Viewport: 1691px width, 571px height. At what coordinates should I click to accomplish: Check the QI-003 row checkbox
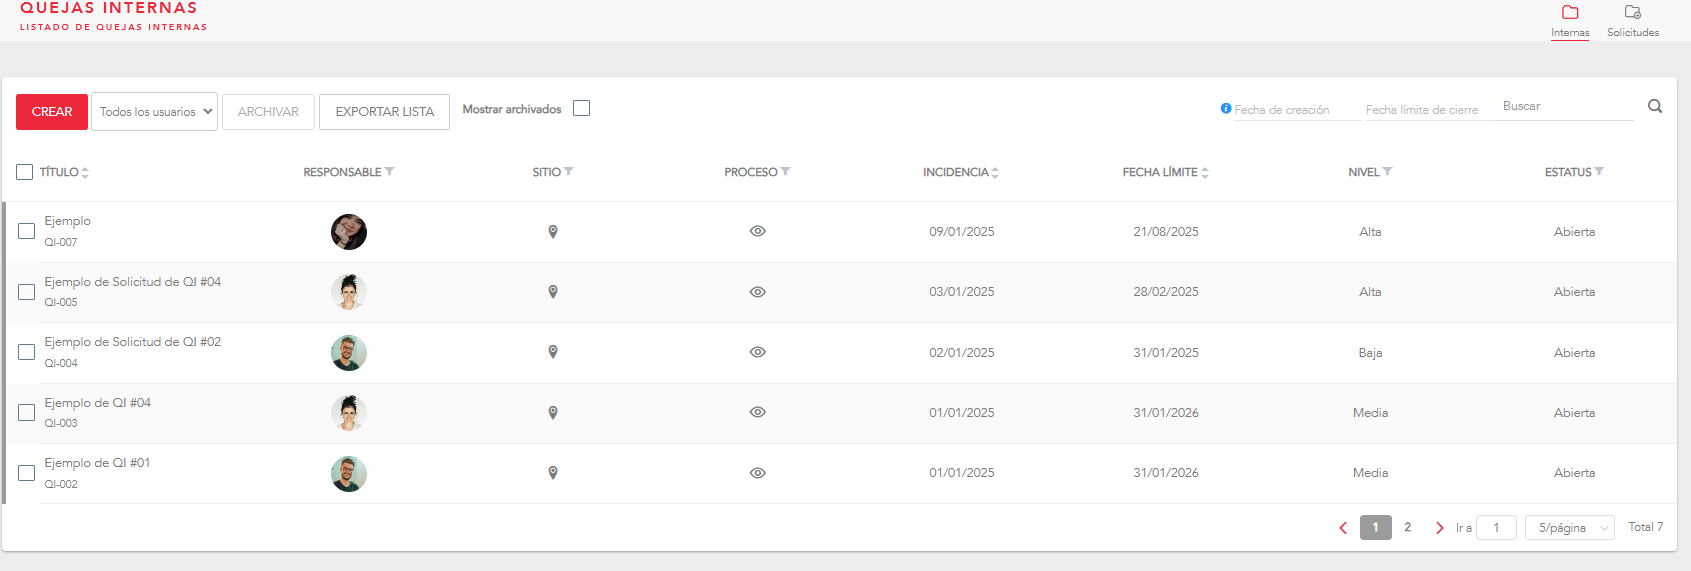click(27, 412)
